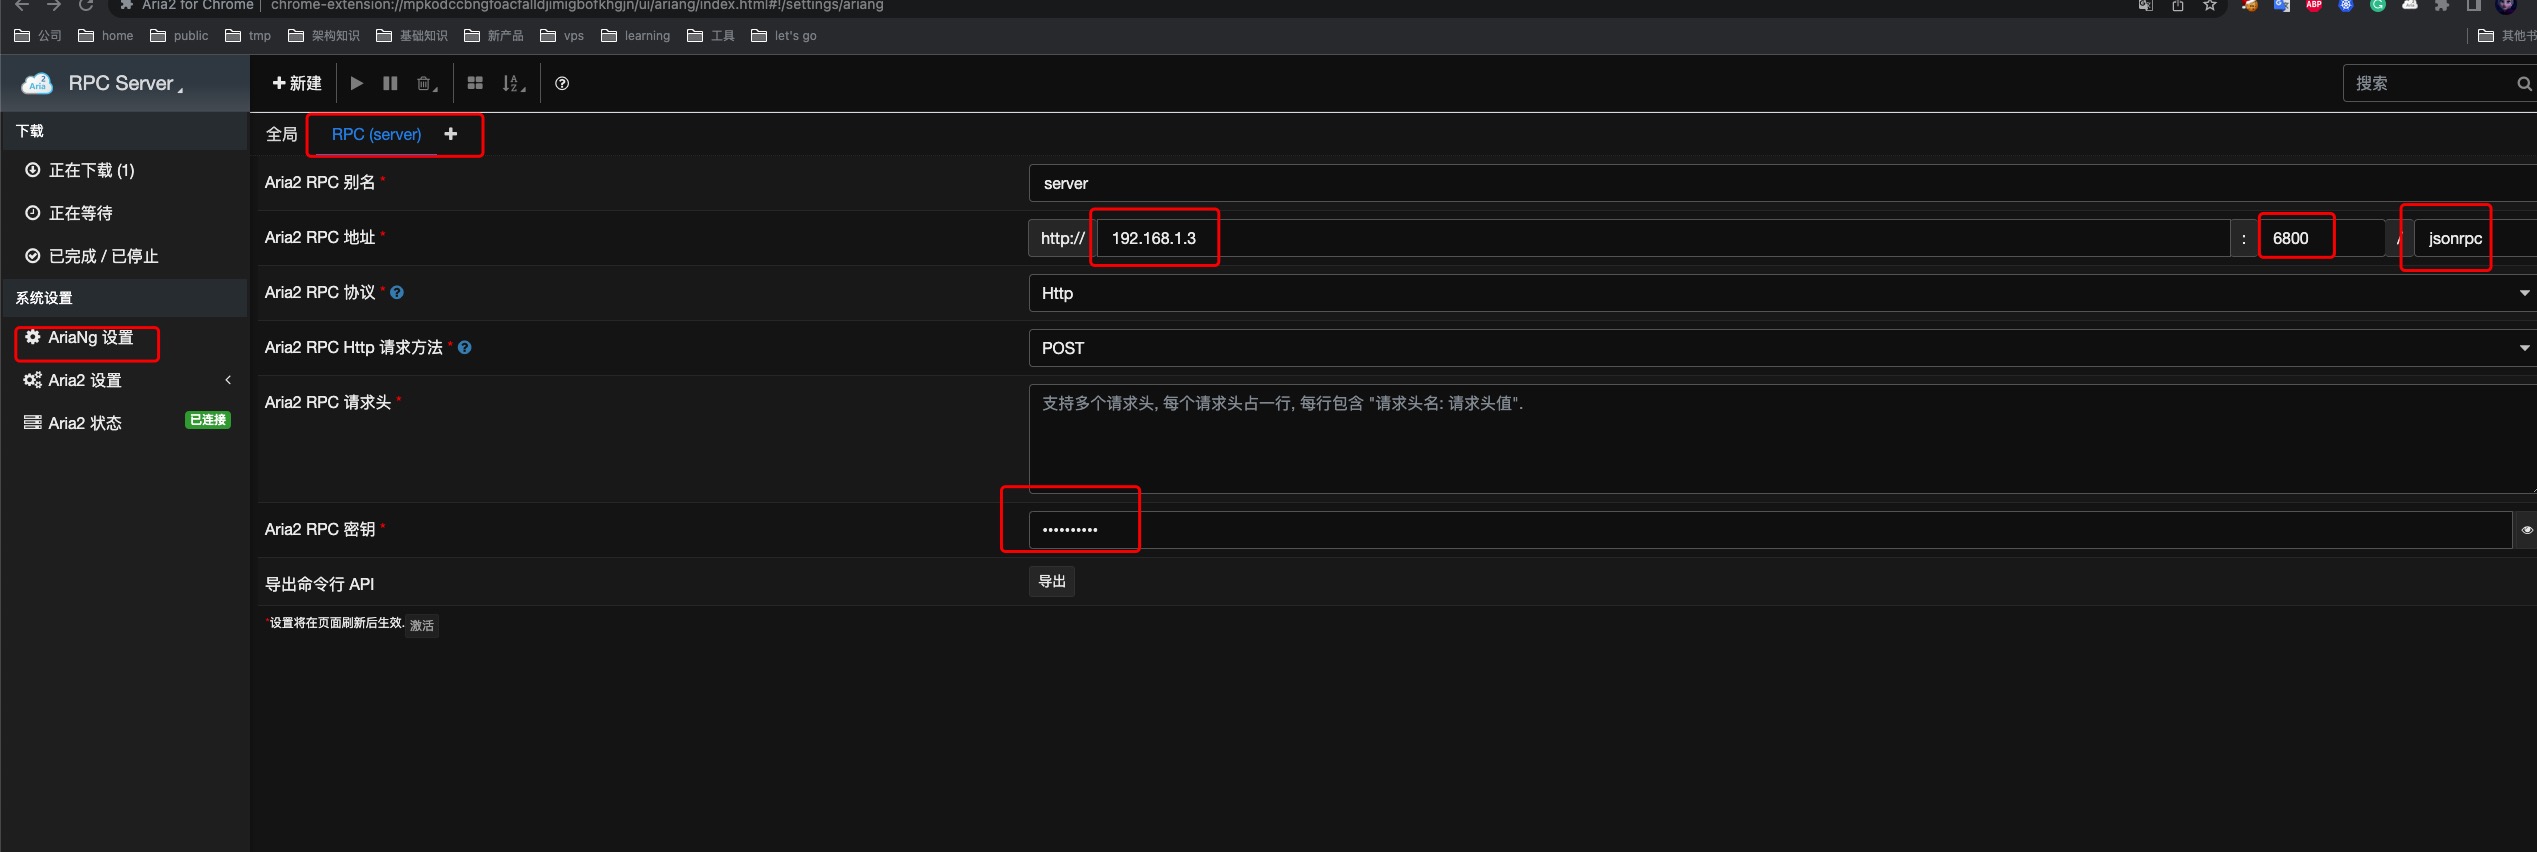Image resolution: width=2537 pixels, height=852 pixels.
Task: Click the Aria2 cloud logo
Action: click(37, 84)
